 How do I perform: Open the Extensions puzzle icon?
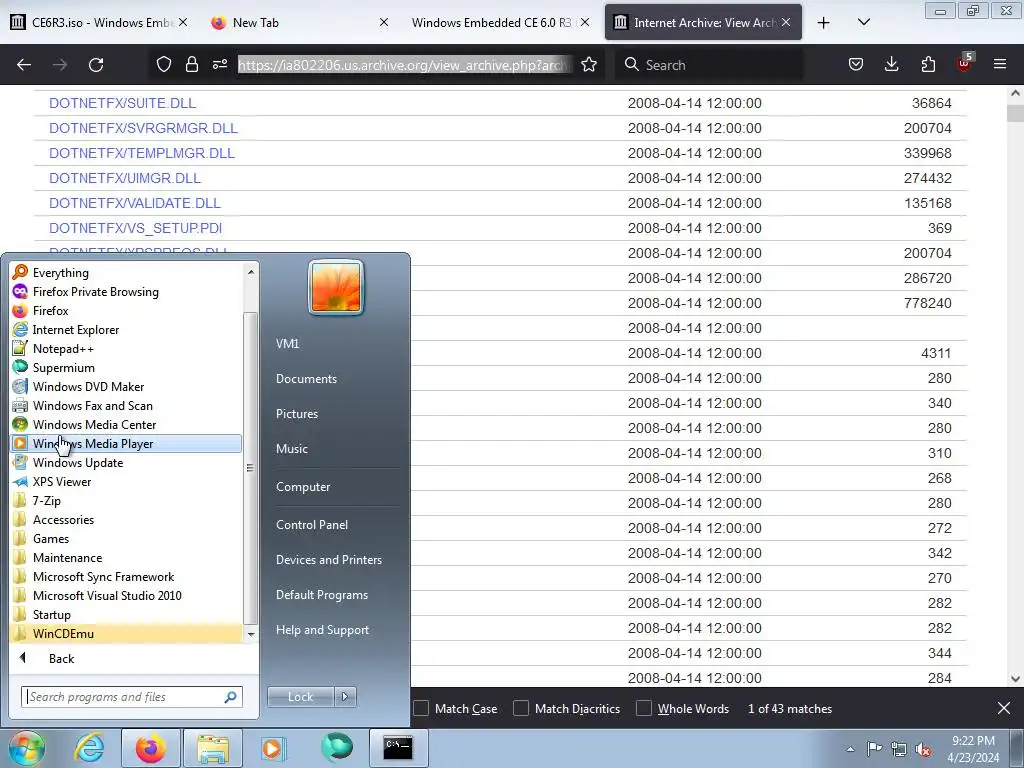(x=928, y=64)
